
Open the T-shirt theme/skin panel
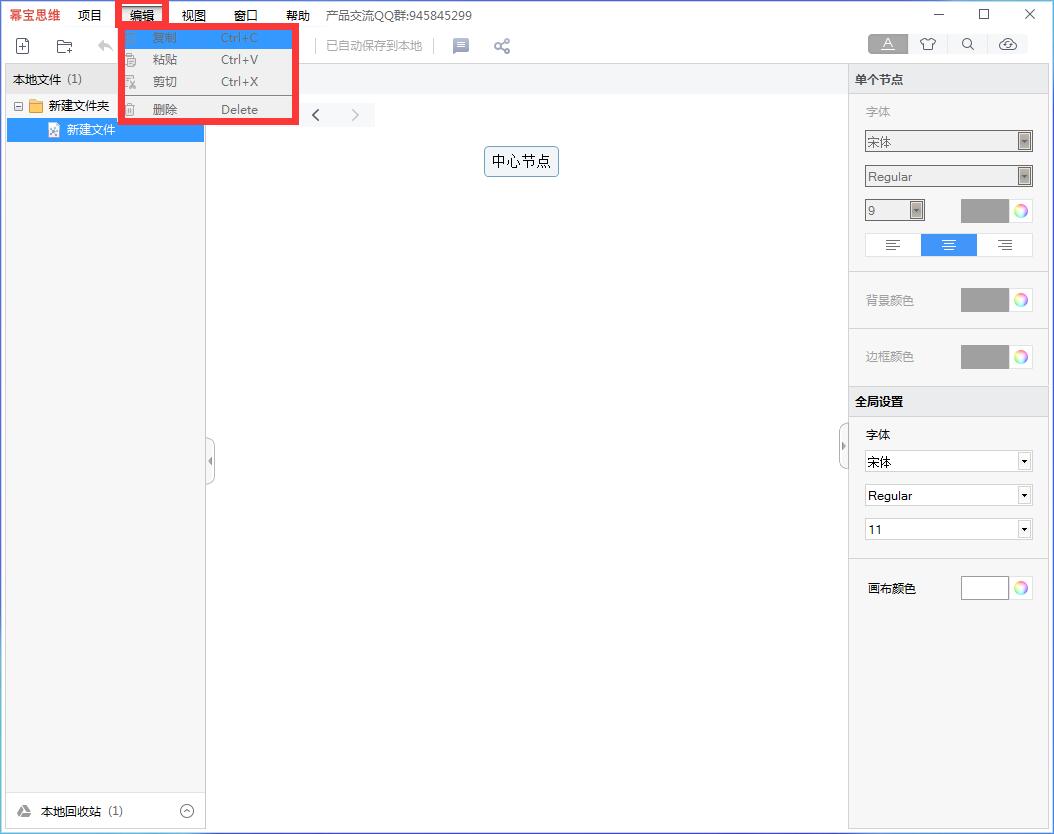point(928,44)
